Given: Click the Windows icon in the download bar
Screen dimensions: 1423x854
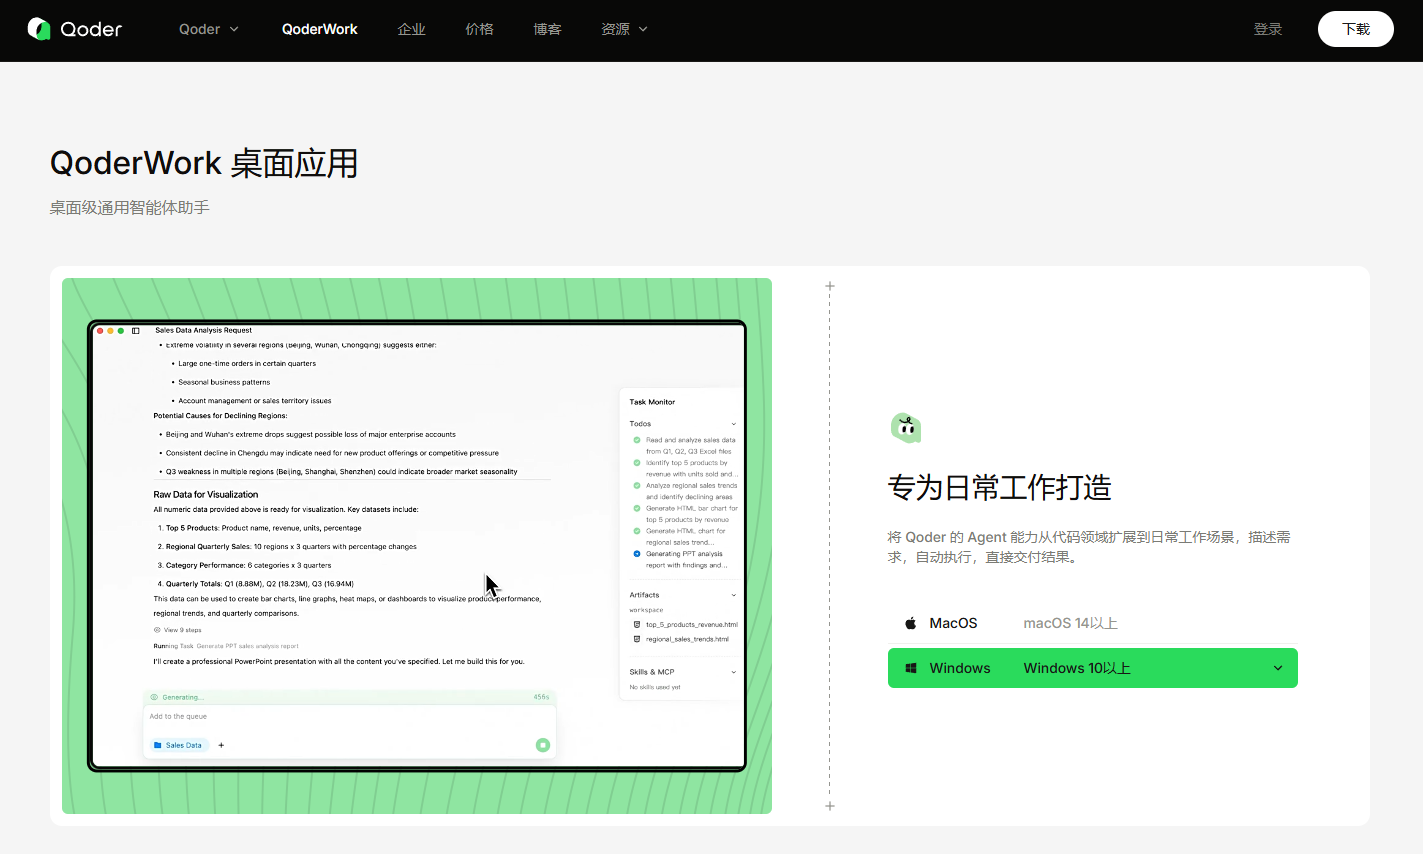Looking at the screenshot, I should coord(913,667).
